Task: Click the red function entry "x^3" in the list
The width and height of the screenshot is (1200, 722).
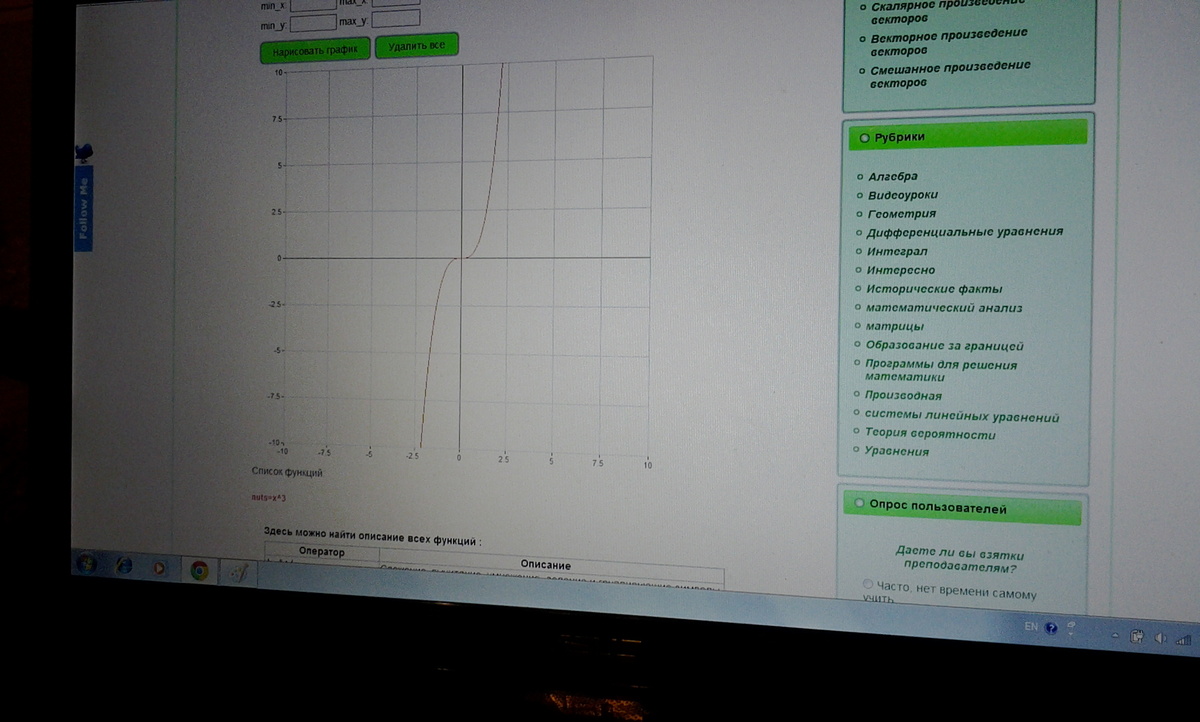Action: pos(268,497)
